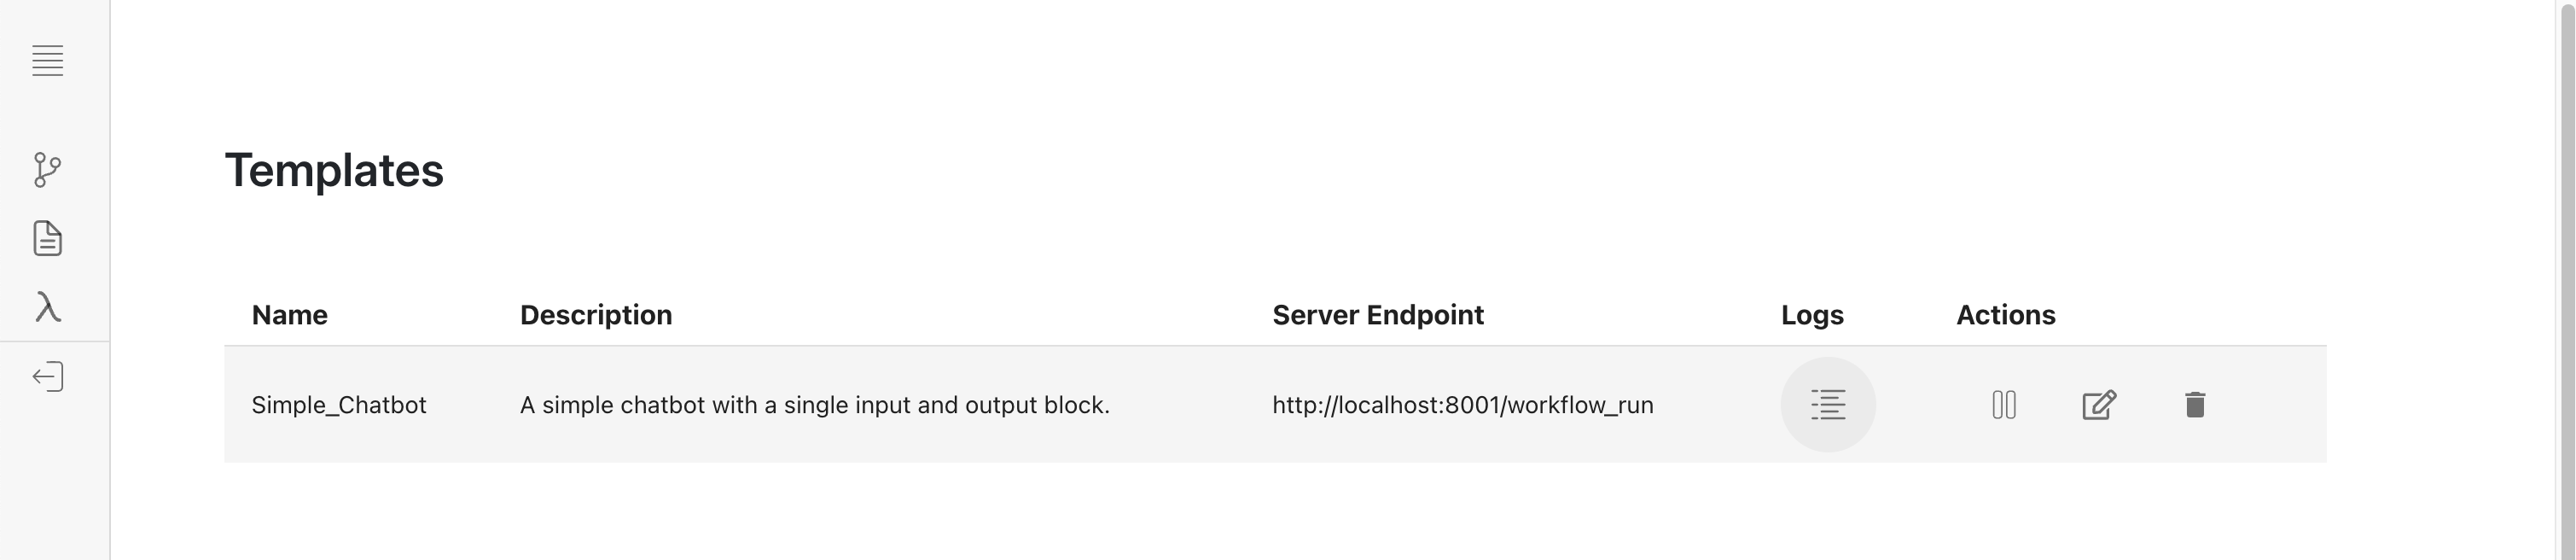The image size is (2576, 560).
Task: View logs for Simple_Chatbot
Action: (1827, 405)
